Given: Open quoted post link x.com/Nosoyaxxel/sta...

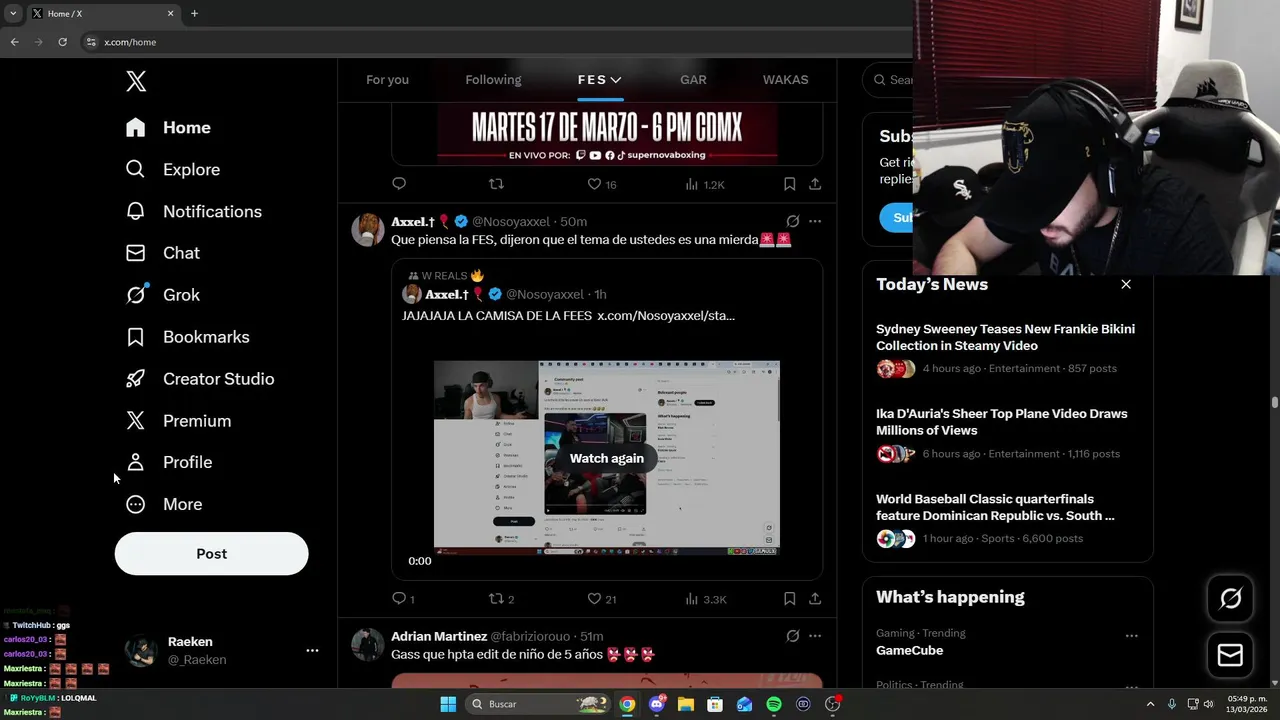Looking at the screenshot, I should (x=666, y=316).
